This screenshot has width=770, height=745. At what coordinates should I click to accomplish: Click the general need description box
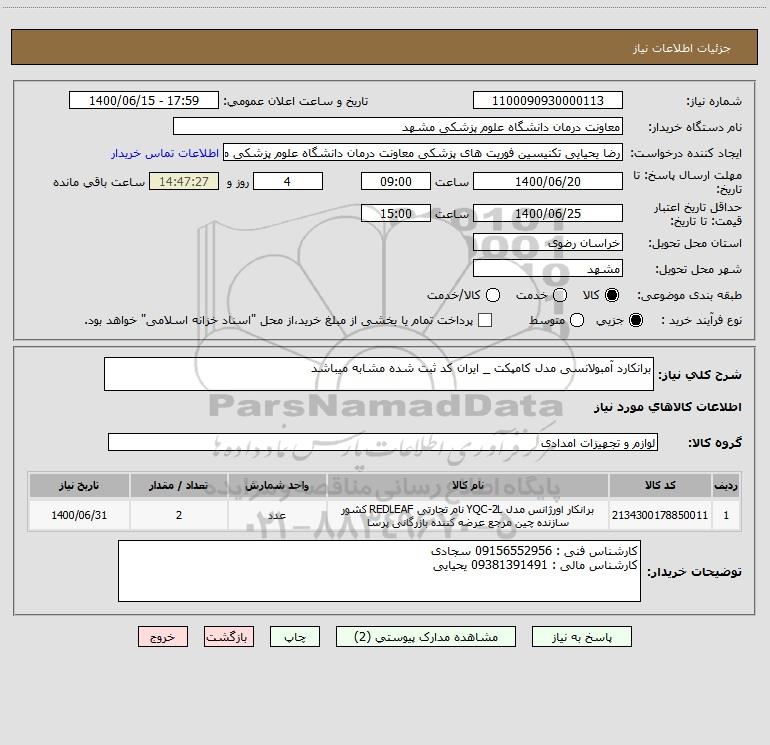click(x=379, y=374)
